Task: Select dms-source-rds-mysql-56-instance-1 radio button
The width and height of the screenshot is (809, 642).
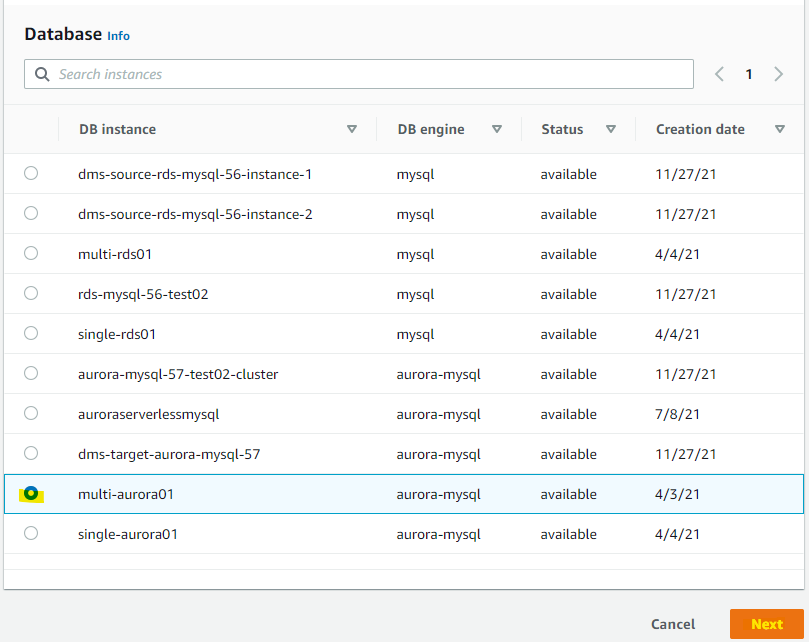Action: tap(31, 173)
